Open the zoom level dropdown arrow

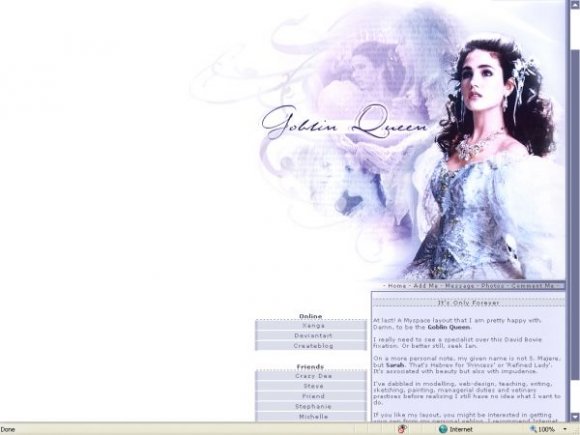565,429
